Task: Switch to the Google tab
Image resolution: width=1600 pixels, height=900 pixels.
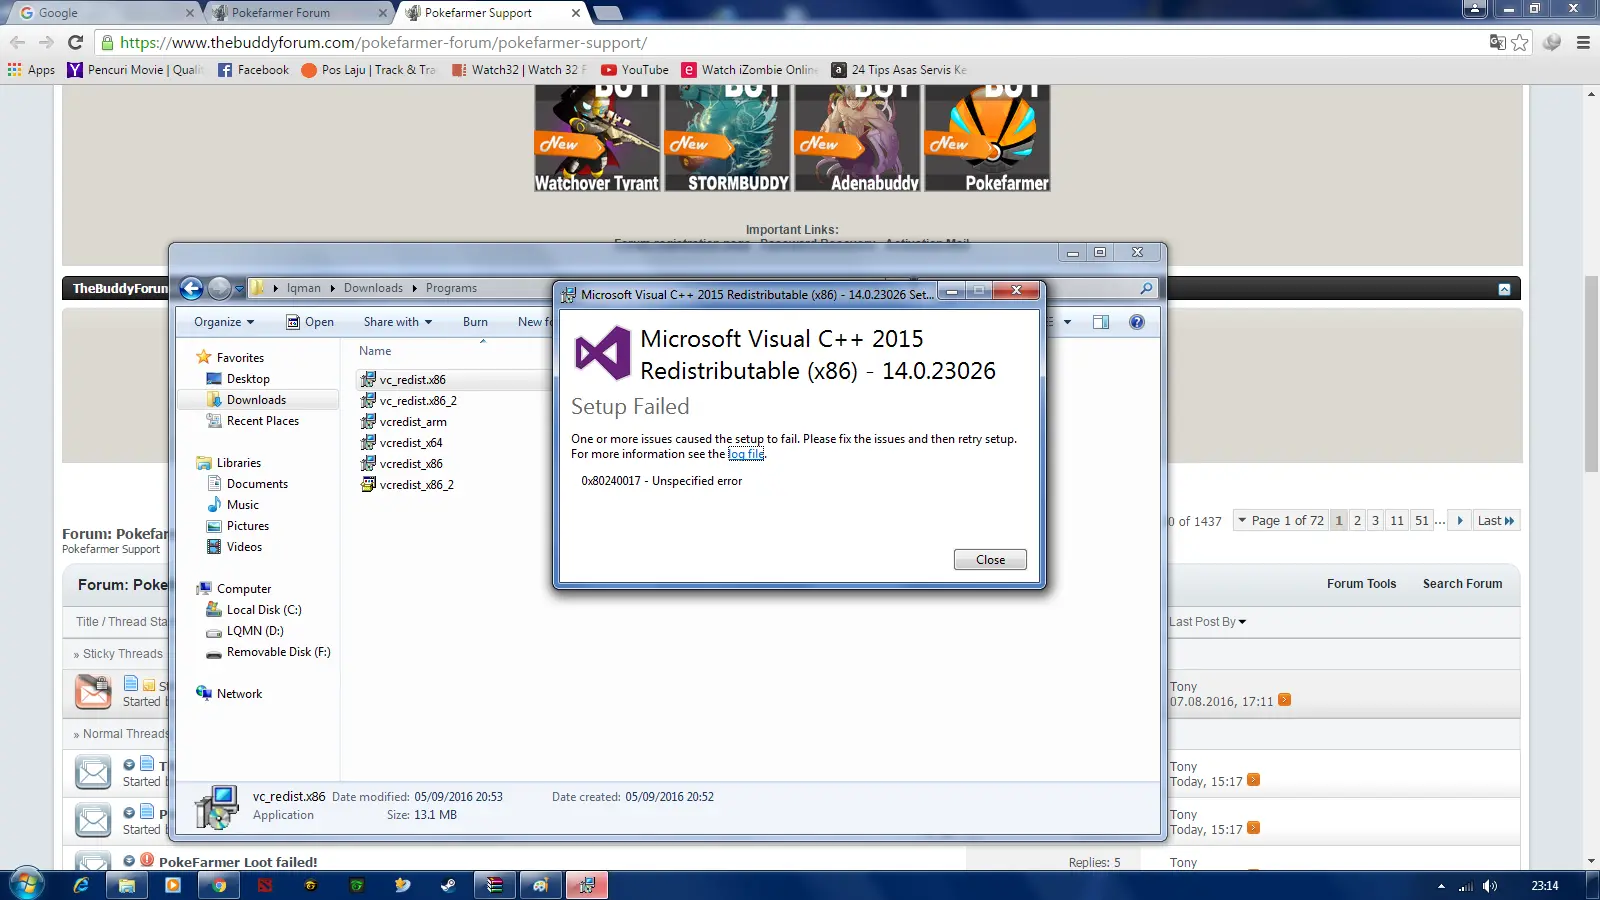Action: pos(100,13)
